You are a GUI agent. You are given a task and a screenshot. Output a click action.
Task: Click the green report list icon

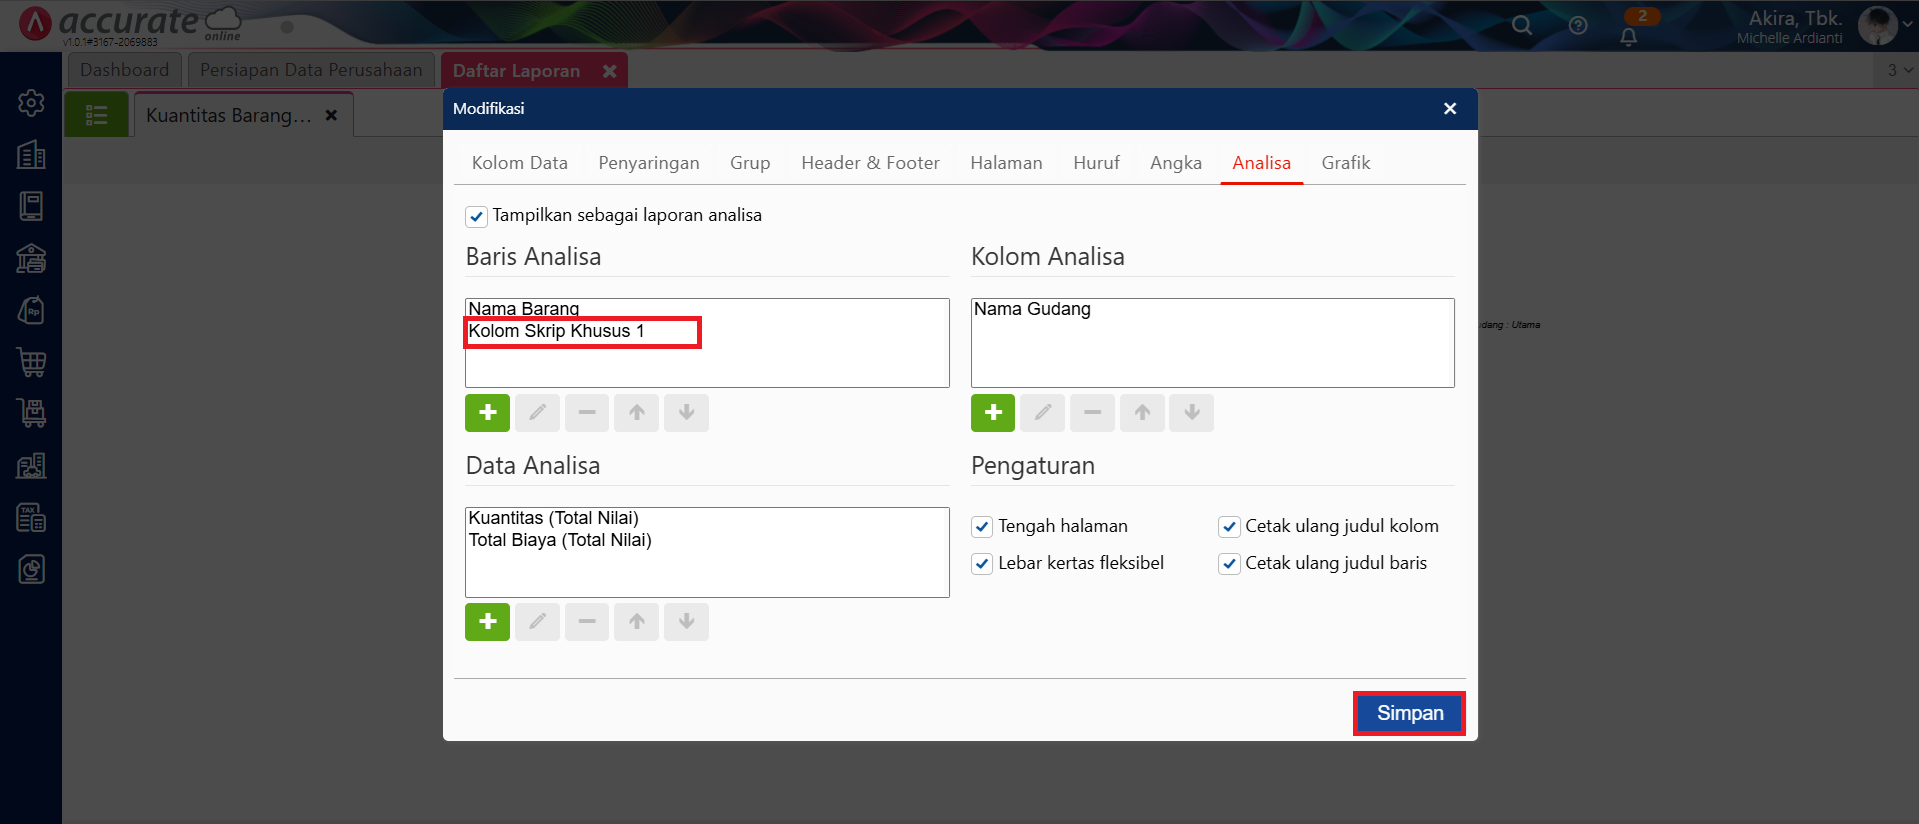pos(97,115)
